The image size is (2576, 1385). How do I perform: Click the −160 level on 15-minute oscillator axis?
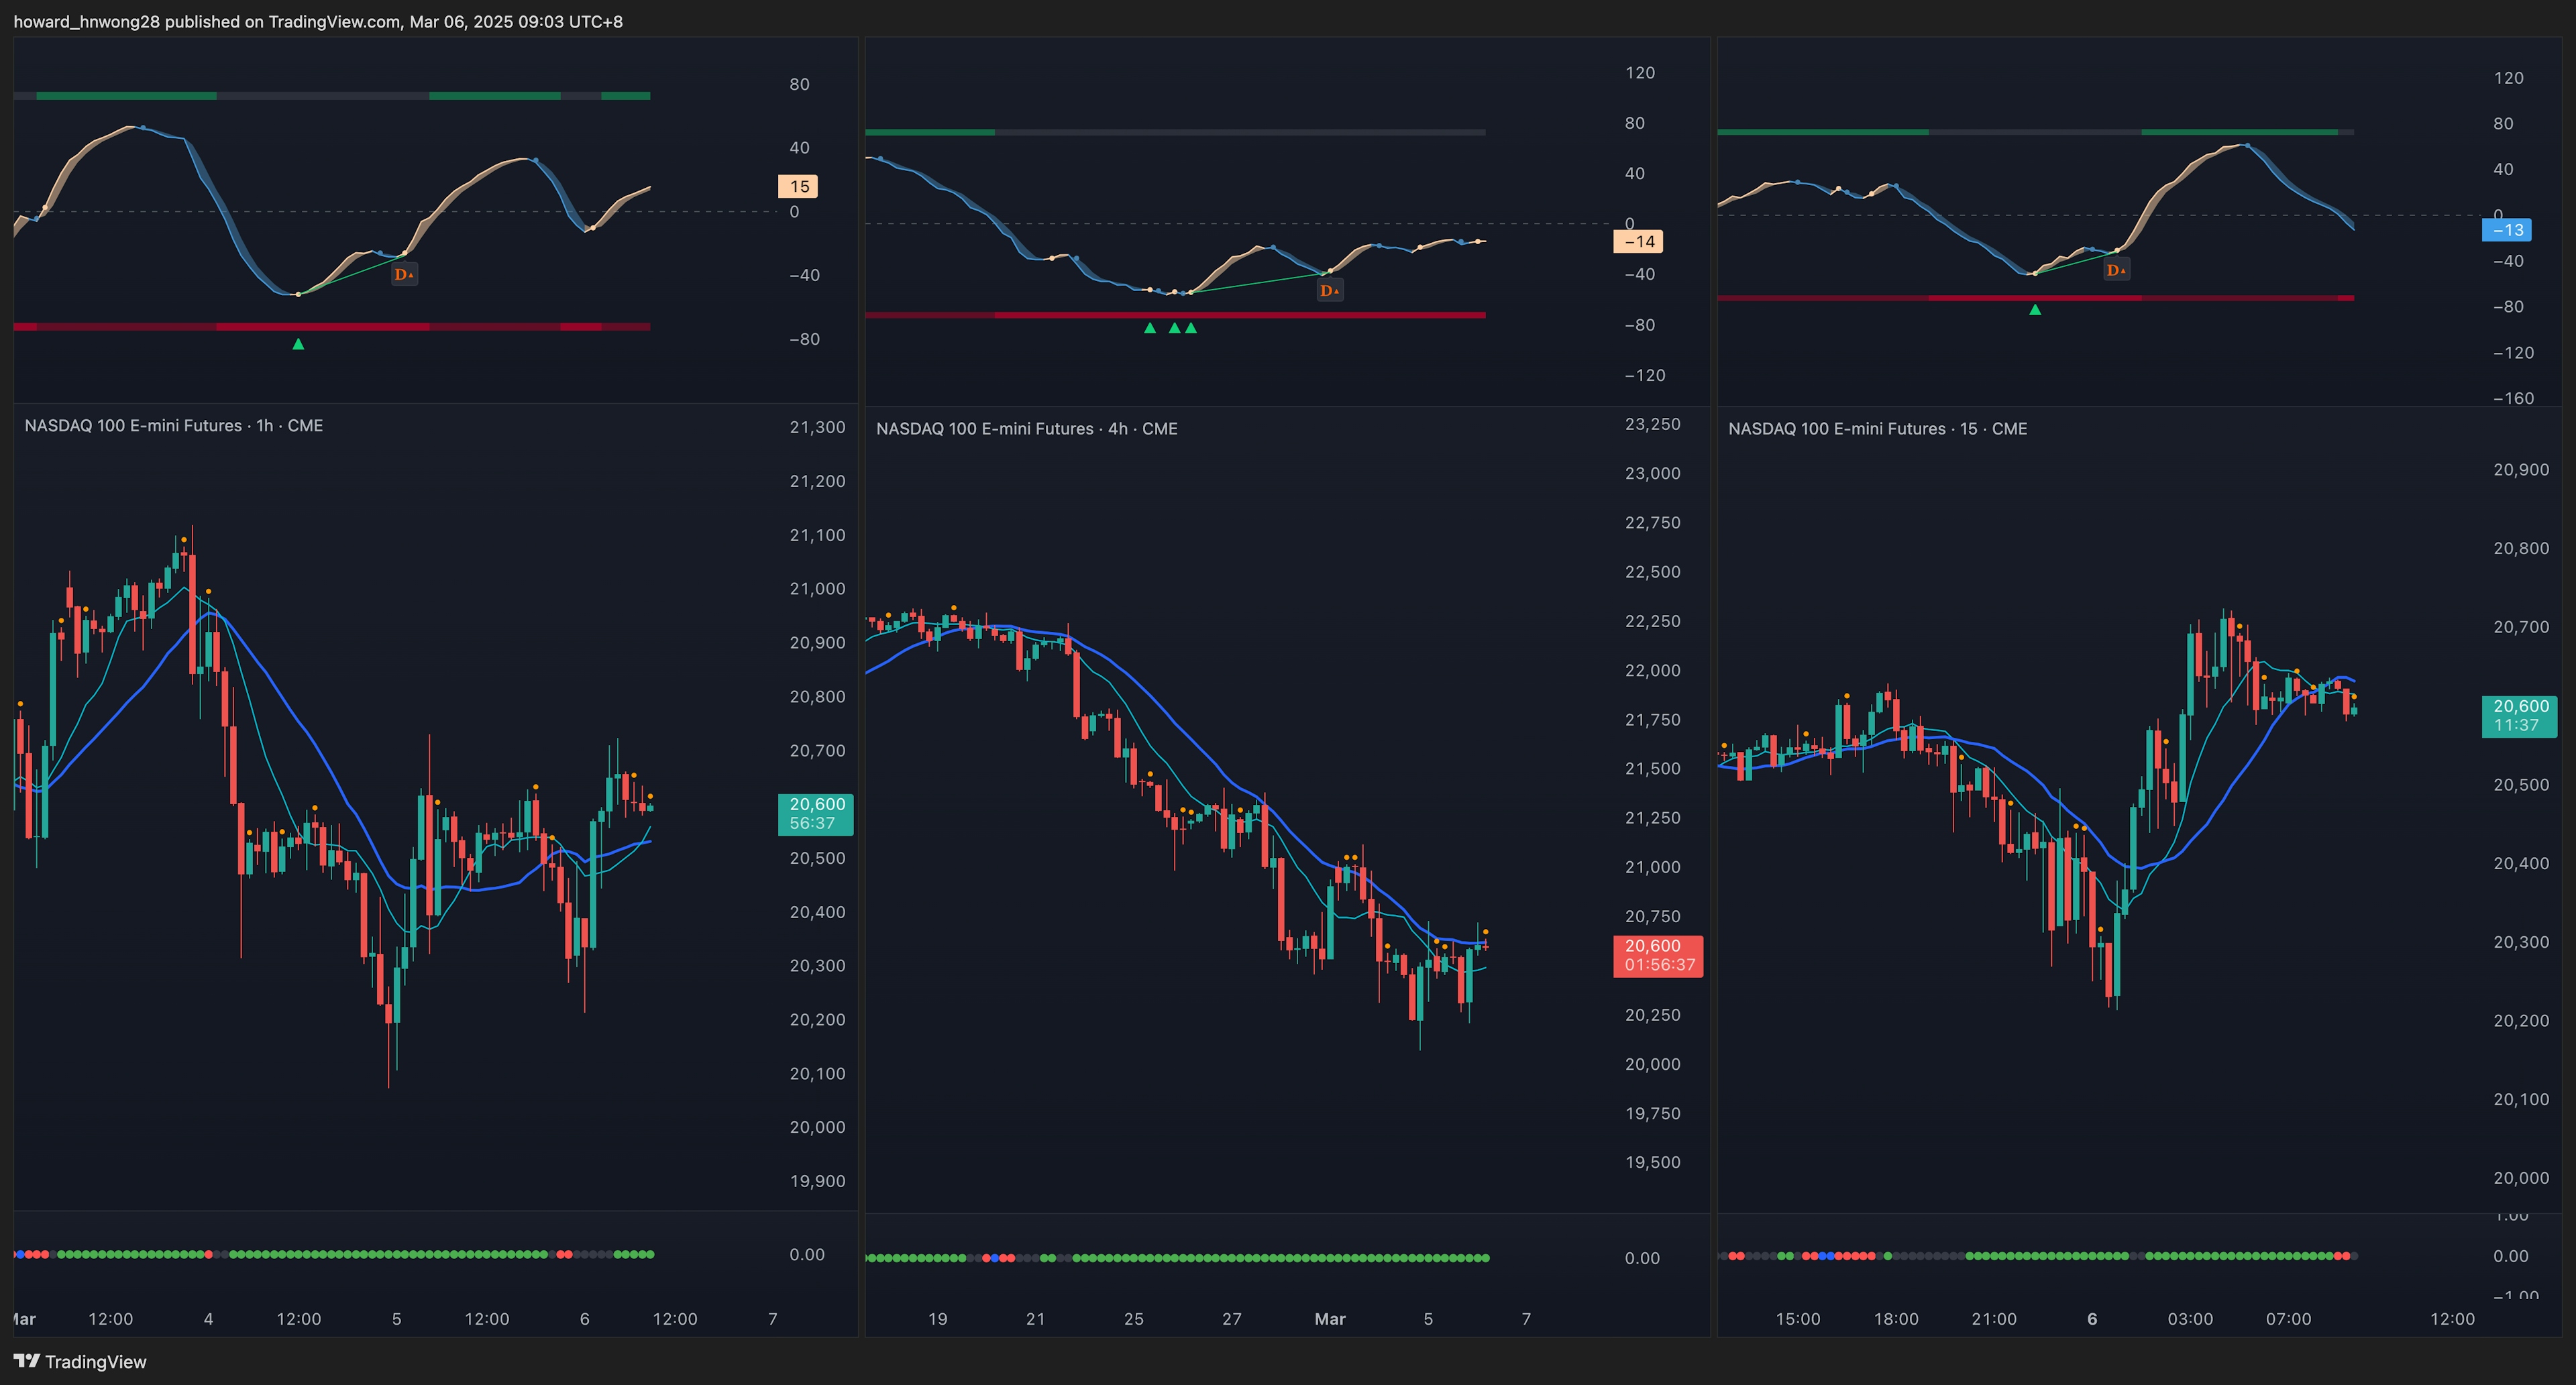click(x=2513, y=398)
